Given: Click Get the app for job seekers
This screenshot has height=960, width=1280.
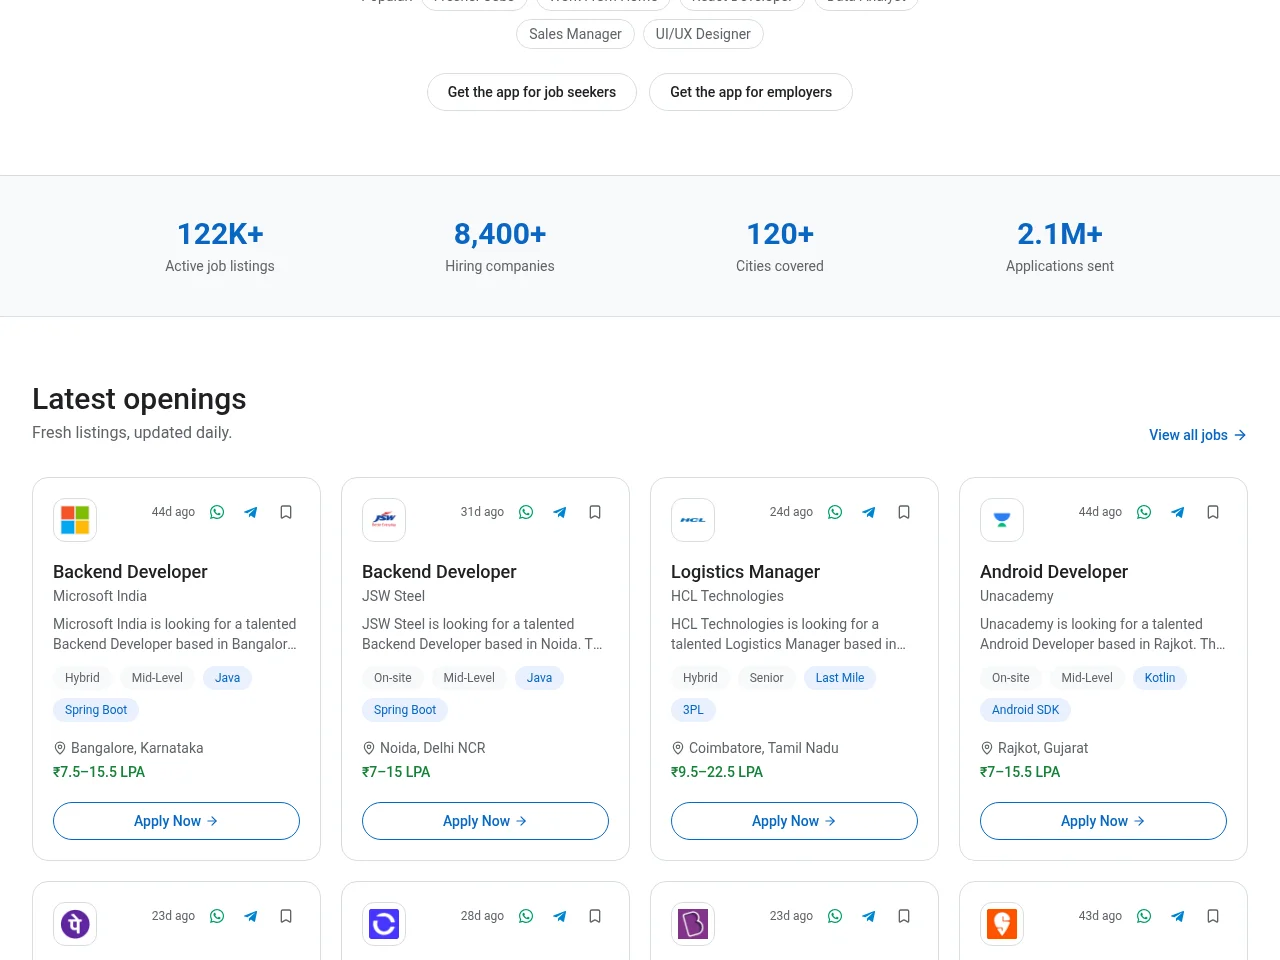Looking at the screenshot, I should click(532, 92).
